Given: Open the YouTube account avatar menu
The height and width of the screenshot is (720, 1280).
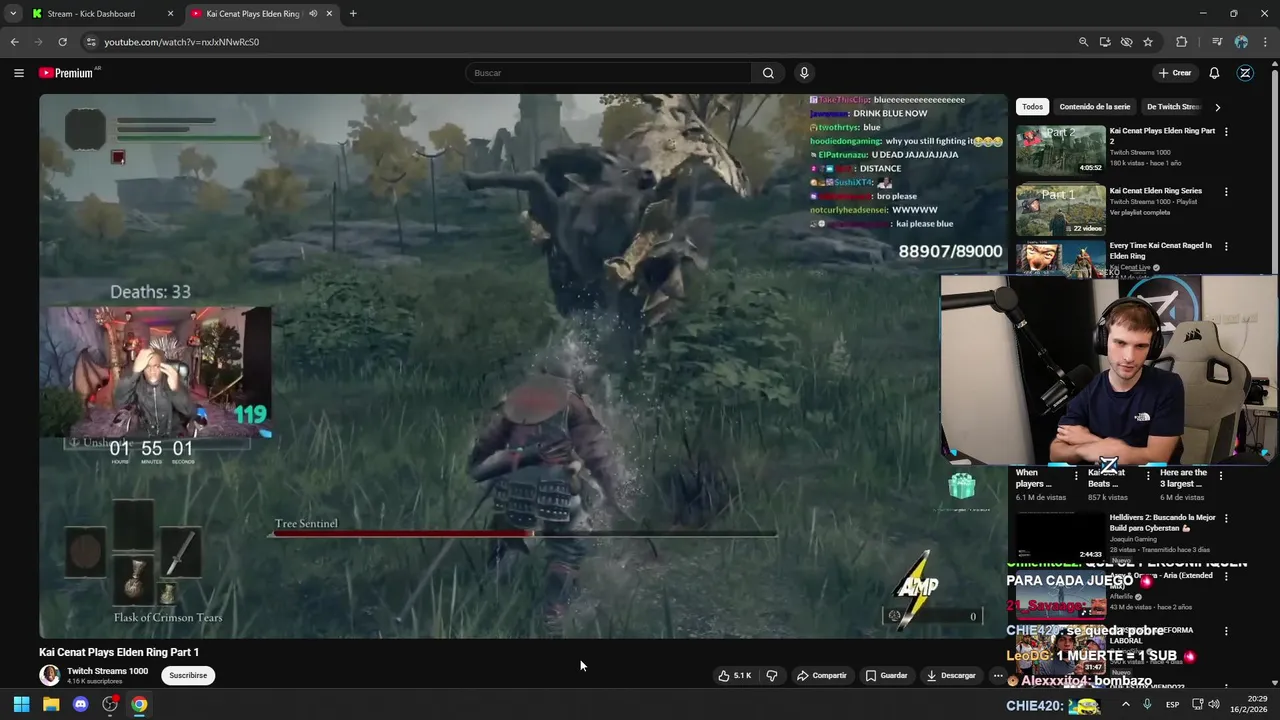Looking at the screenshot, I should tap(1245, 73).
